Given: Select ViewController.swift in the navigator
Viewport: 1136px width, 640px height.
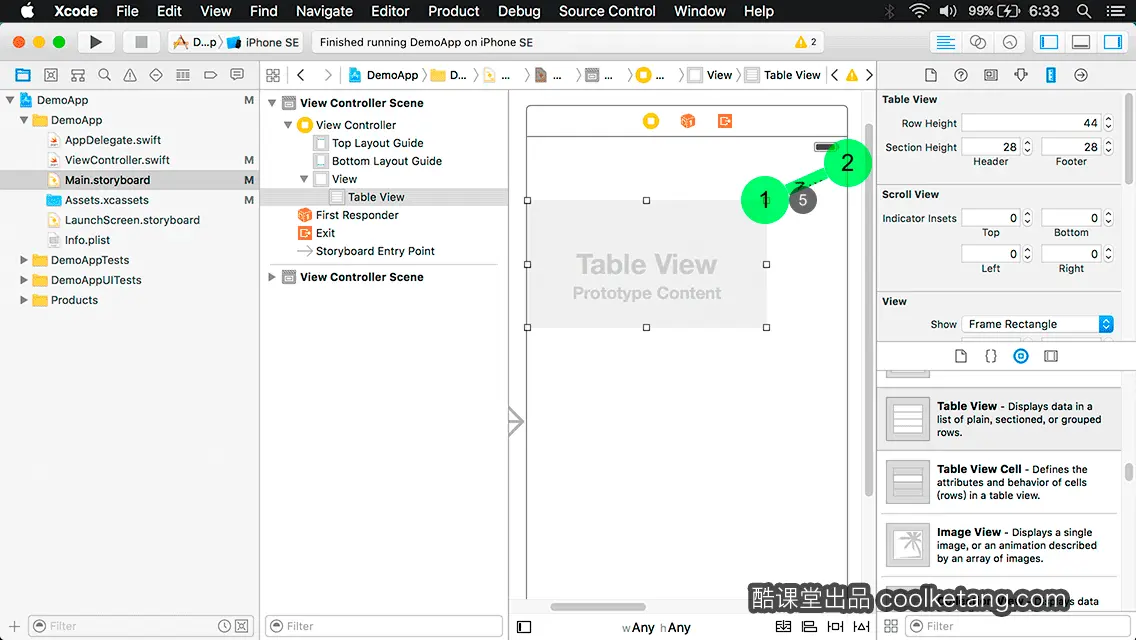Looking at the screenshot, I should coord(117,159).
